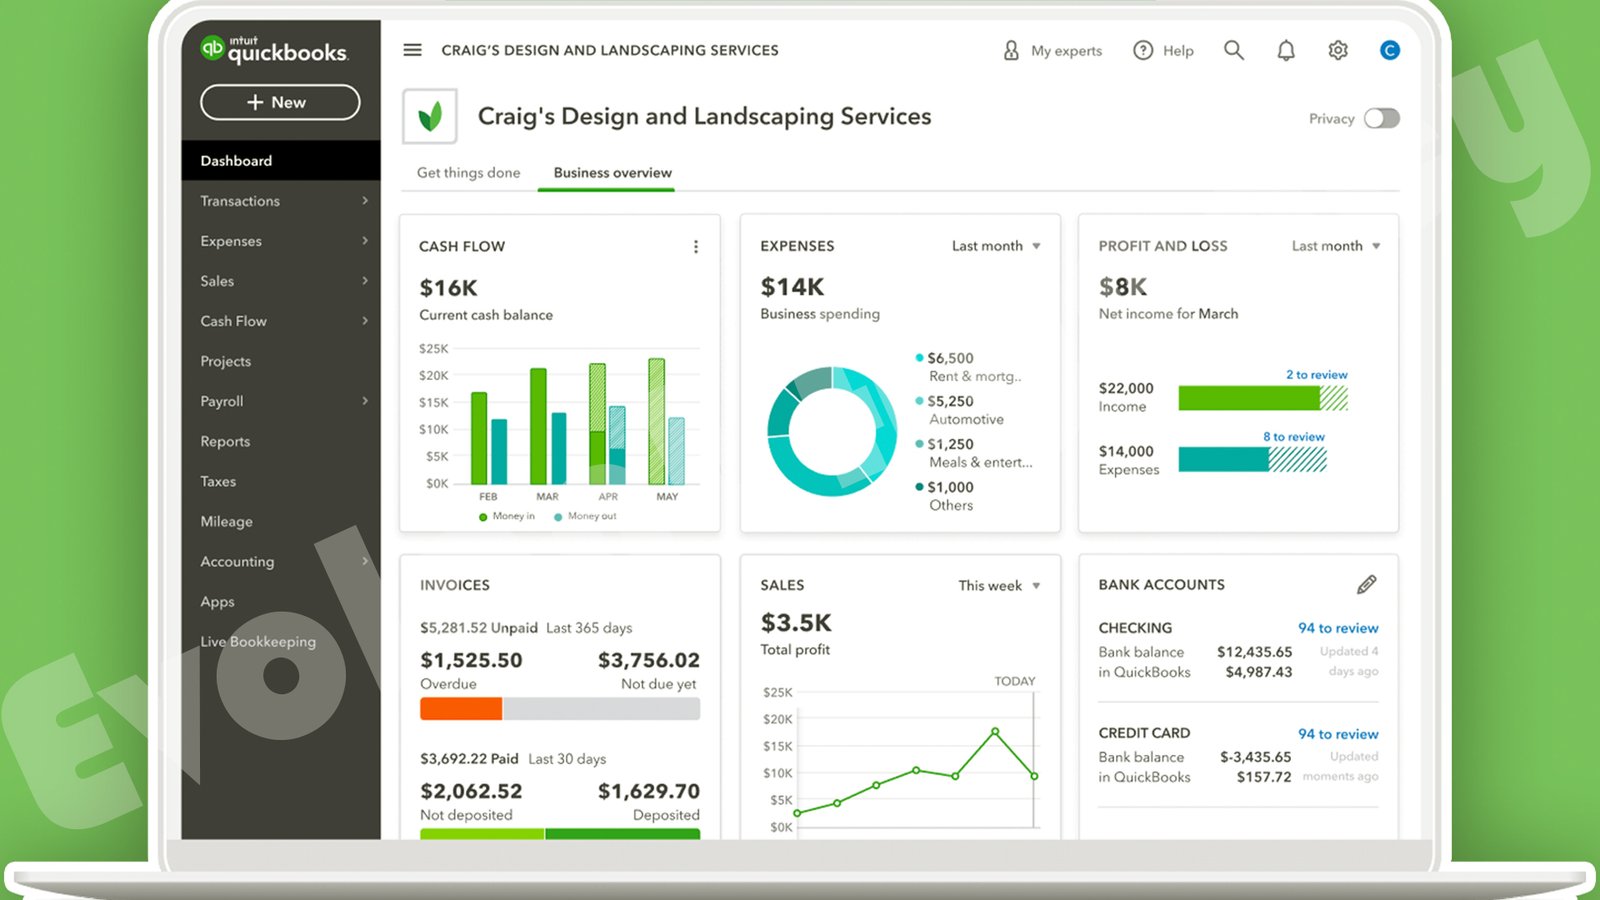Screen dimensions: 1600x900
Task: Click the $1,000 Others entry
Action: [944, 496]
